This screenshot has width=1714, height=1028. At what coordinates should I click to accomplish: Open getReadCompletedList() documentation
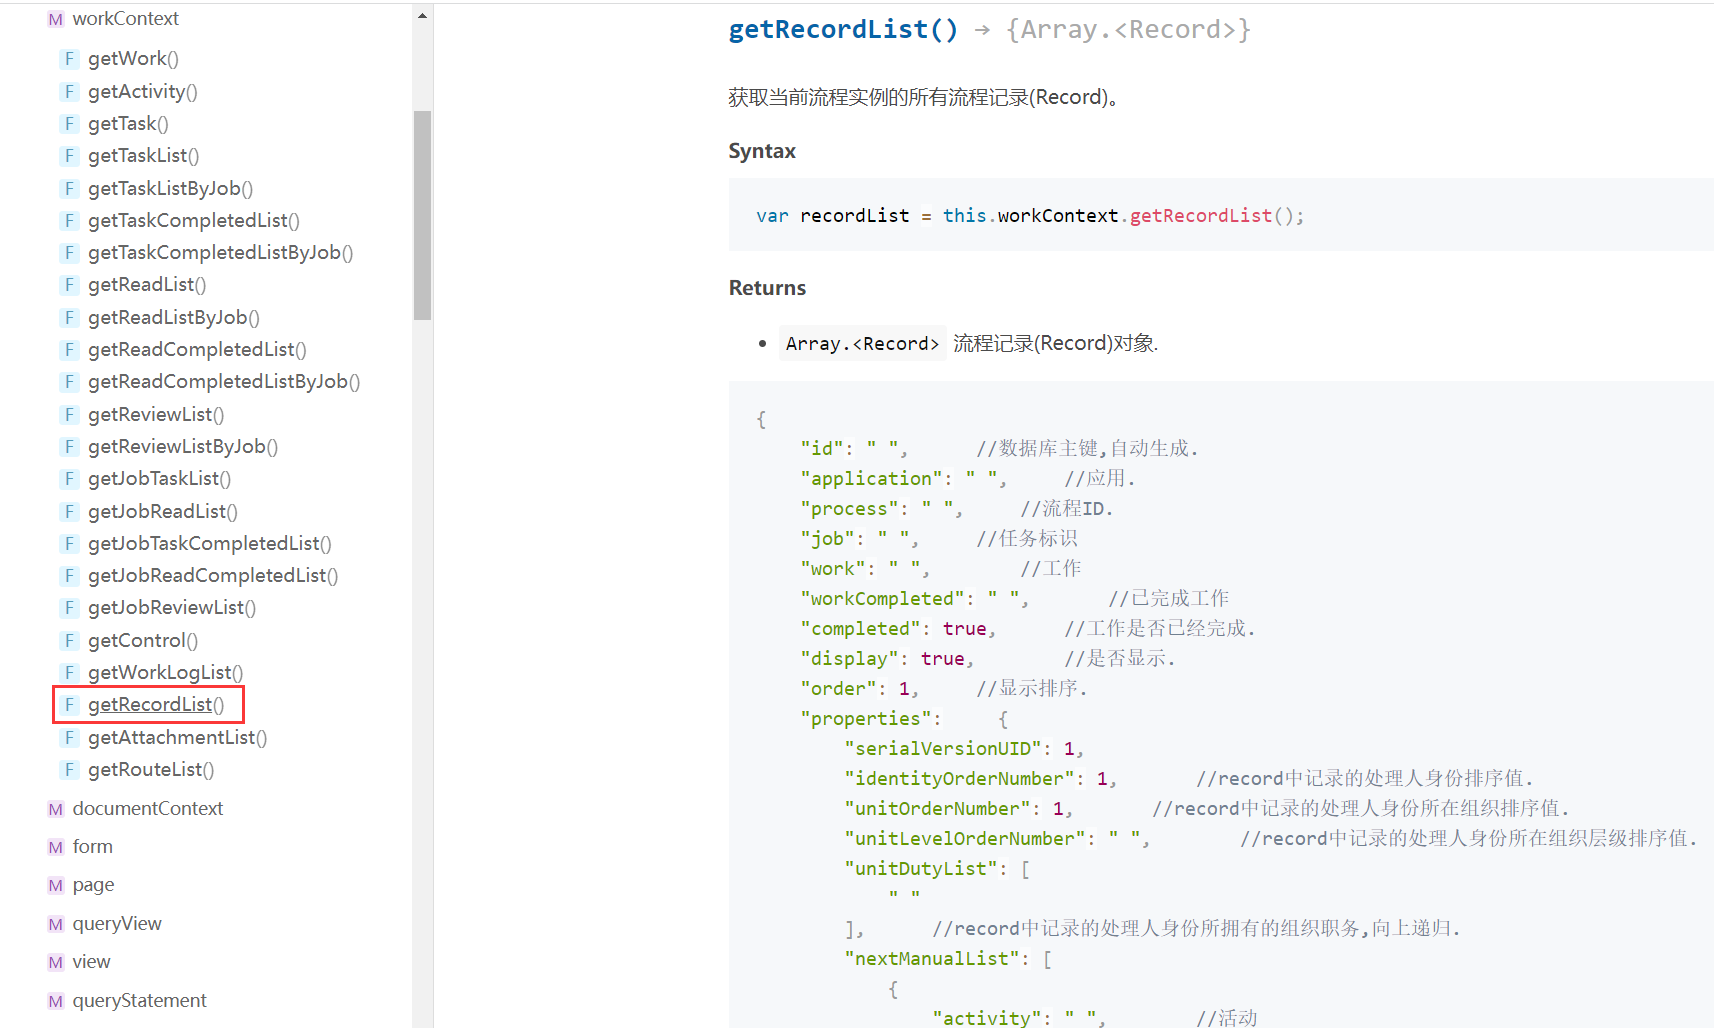tap(197, 350)
